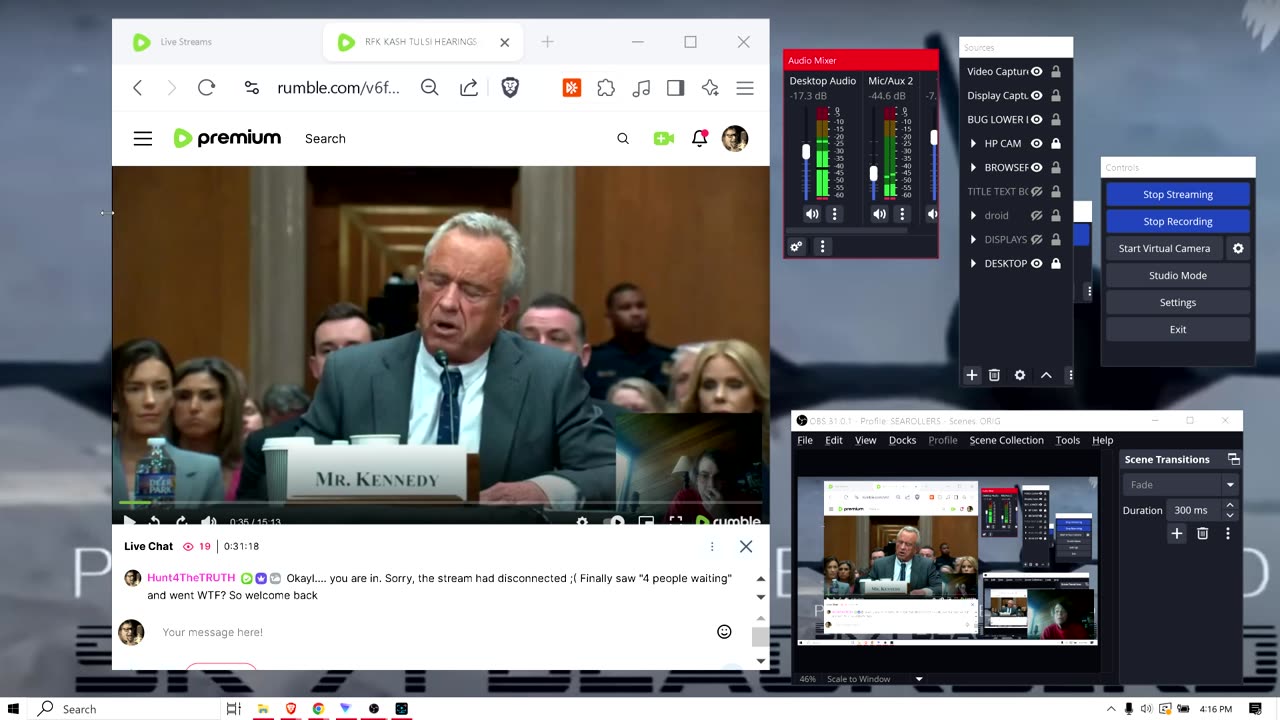The width and height of the screenshot is (1280, 720).
Task: Click the Your message here chat field
Action: click(430, 632)
